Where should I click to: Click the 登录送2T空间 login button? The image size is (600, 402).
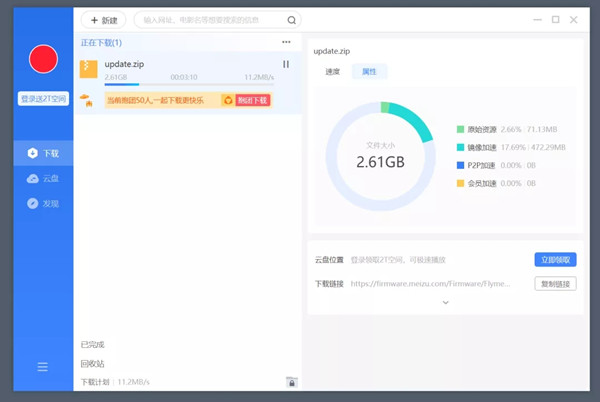(x=43, y=99)
